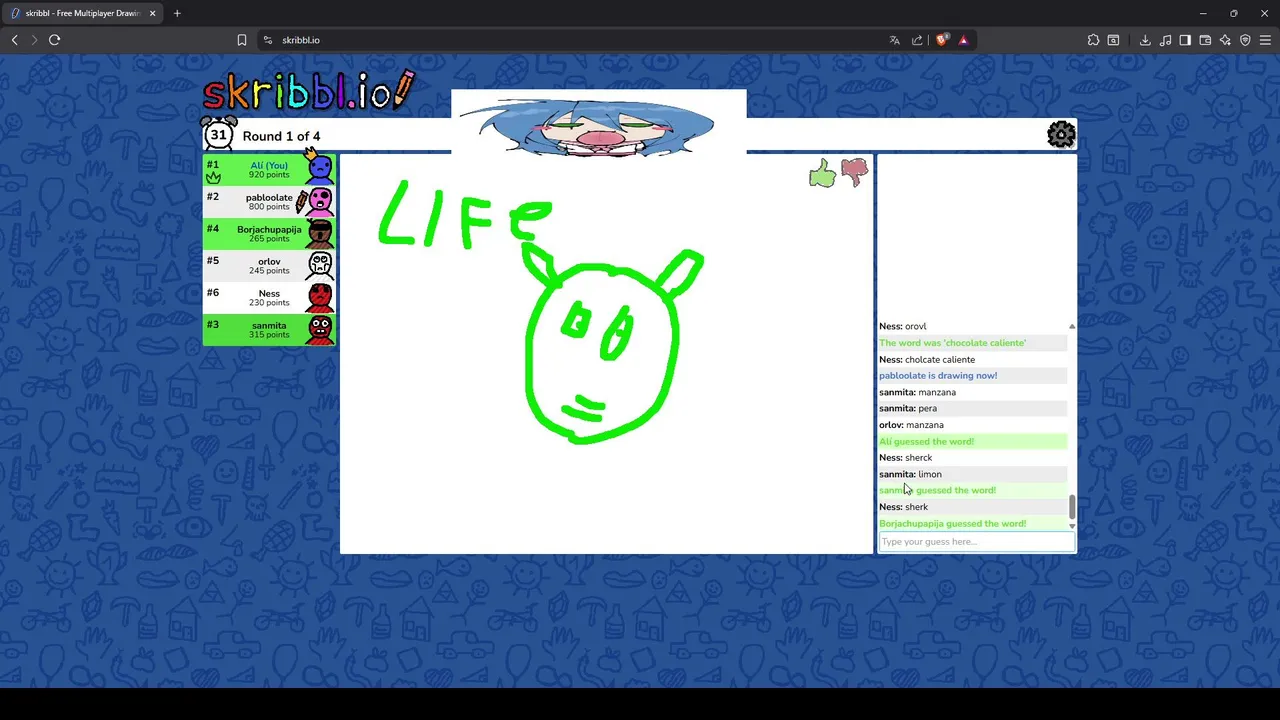Open the Leo AI sparkle icon
This screenshot has height=720, width=1280.
pos(1225,40)
